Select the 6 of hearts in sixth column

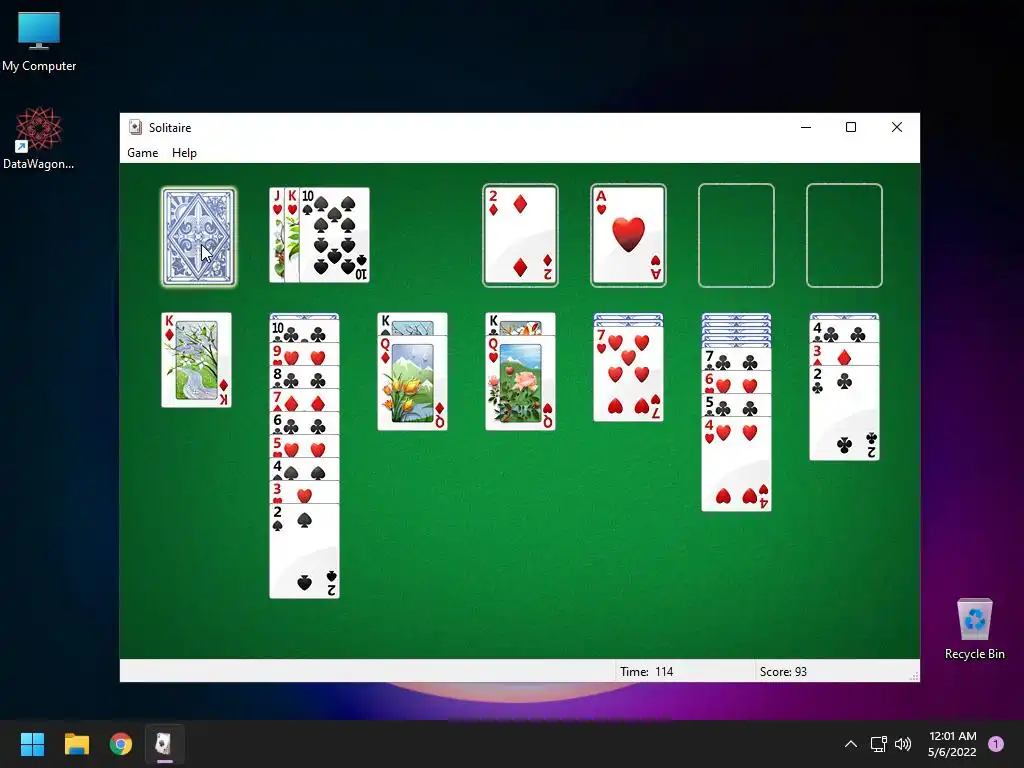point(736,383)
